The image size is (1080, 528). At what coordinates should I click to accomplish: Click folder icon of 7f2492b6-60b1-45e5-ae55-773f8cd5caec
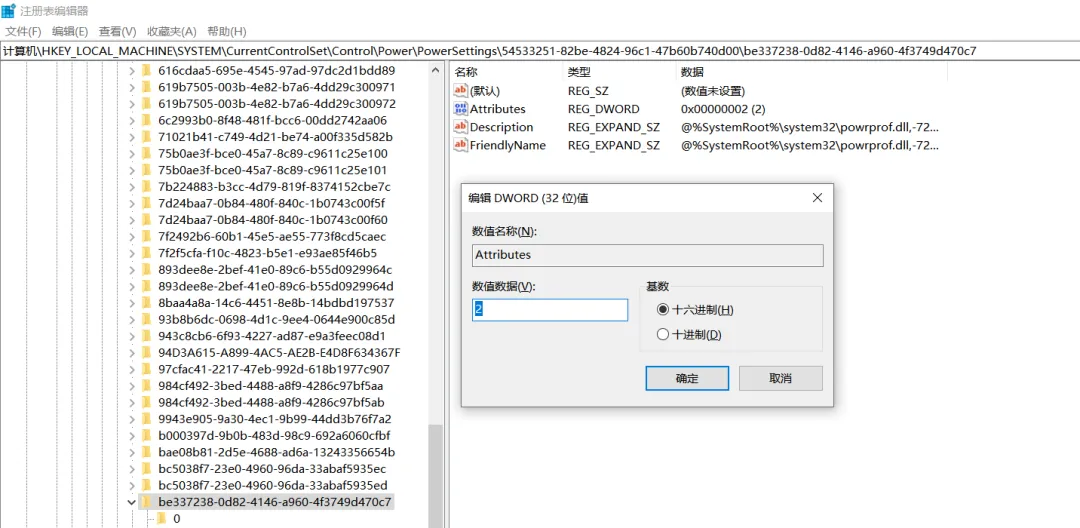coord(146,236)
